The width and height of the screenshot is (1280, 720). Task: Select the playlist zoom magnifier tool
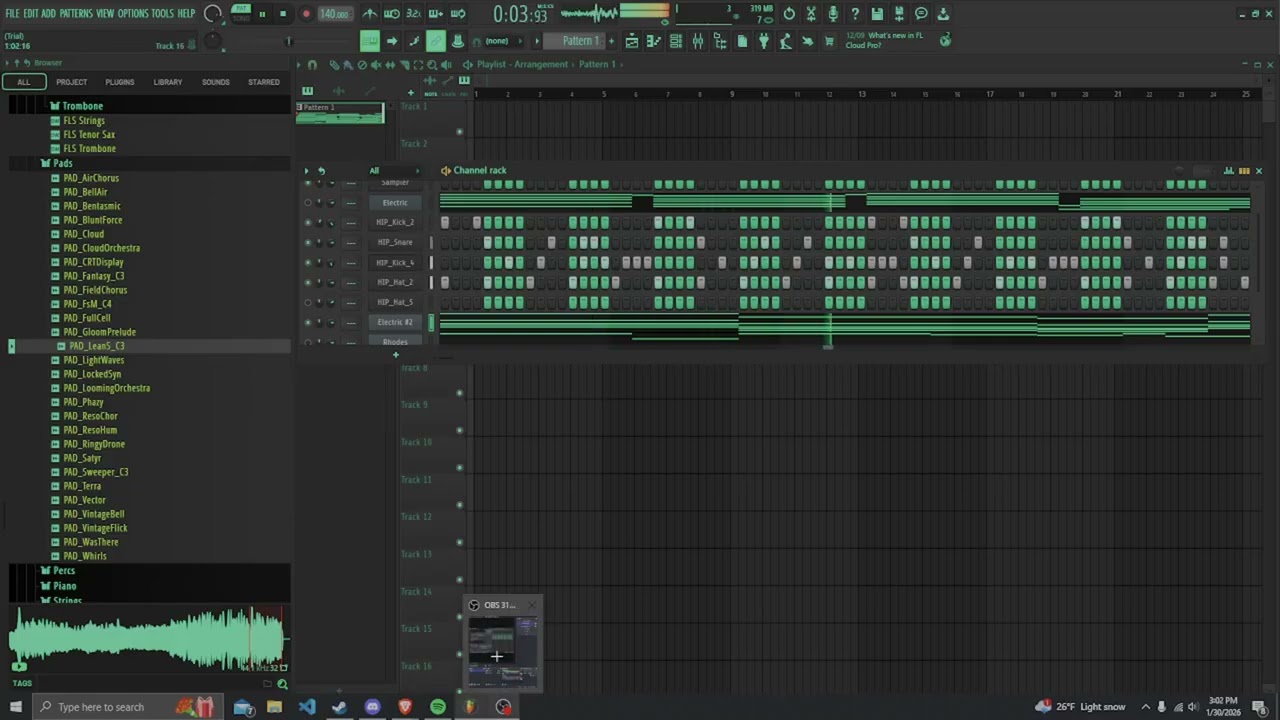click(x=432, y=65)
